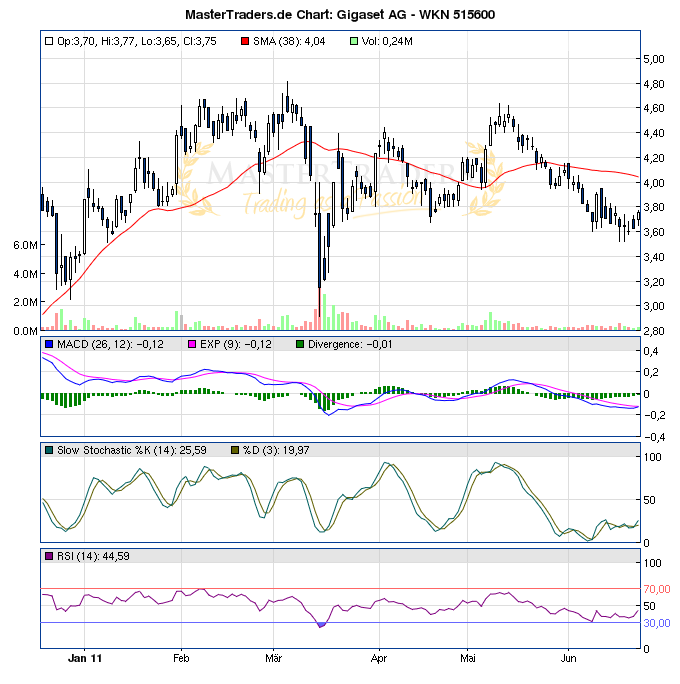Viewport: 680px width, 684px height.
Task: Click the 3,60 price axis value
Action: (x=654, y=232)
